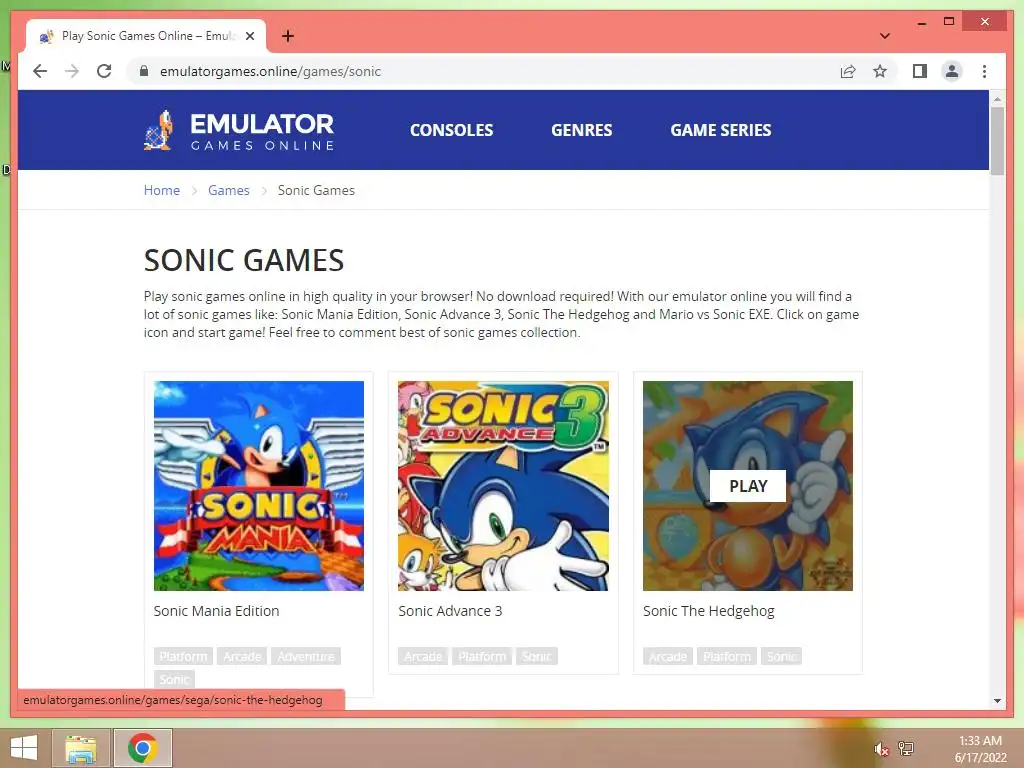Open Chrome three-dot menu

pos(984,71)
